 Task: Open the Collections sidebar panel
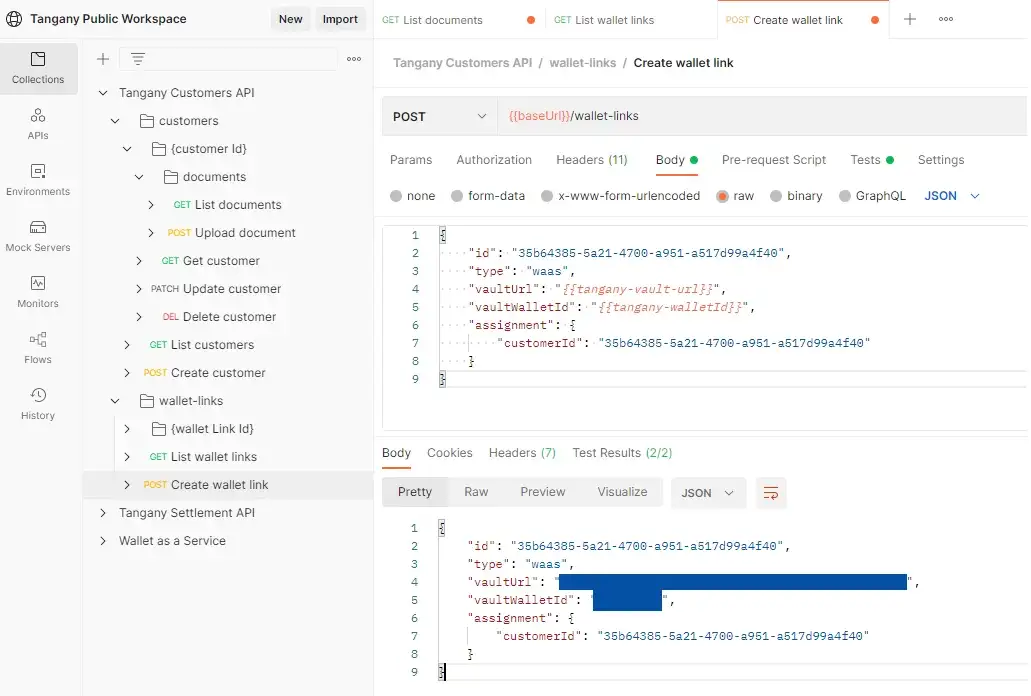click(x=38, y=68)
